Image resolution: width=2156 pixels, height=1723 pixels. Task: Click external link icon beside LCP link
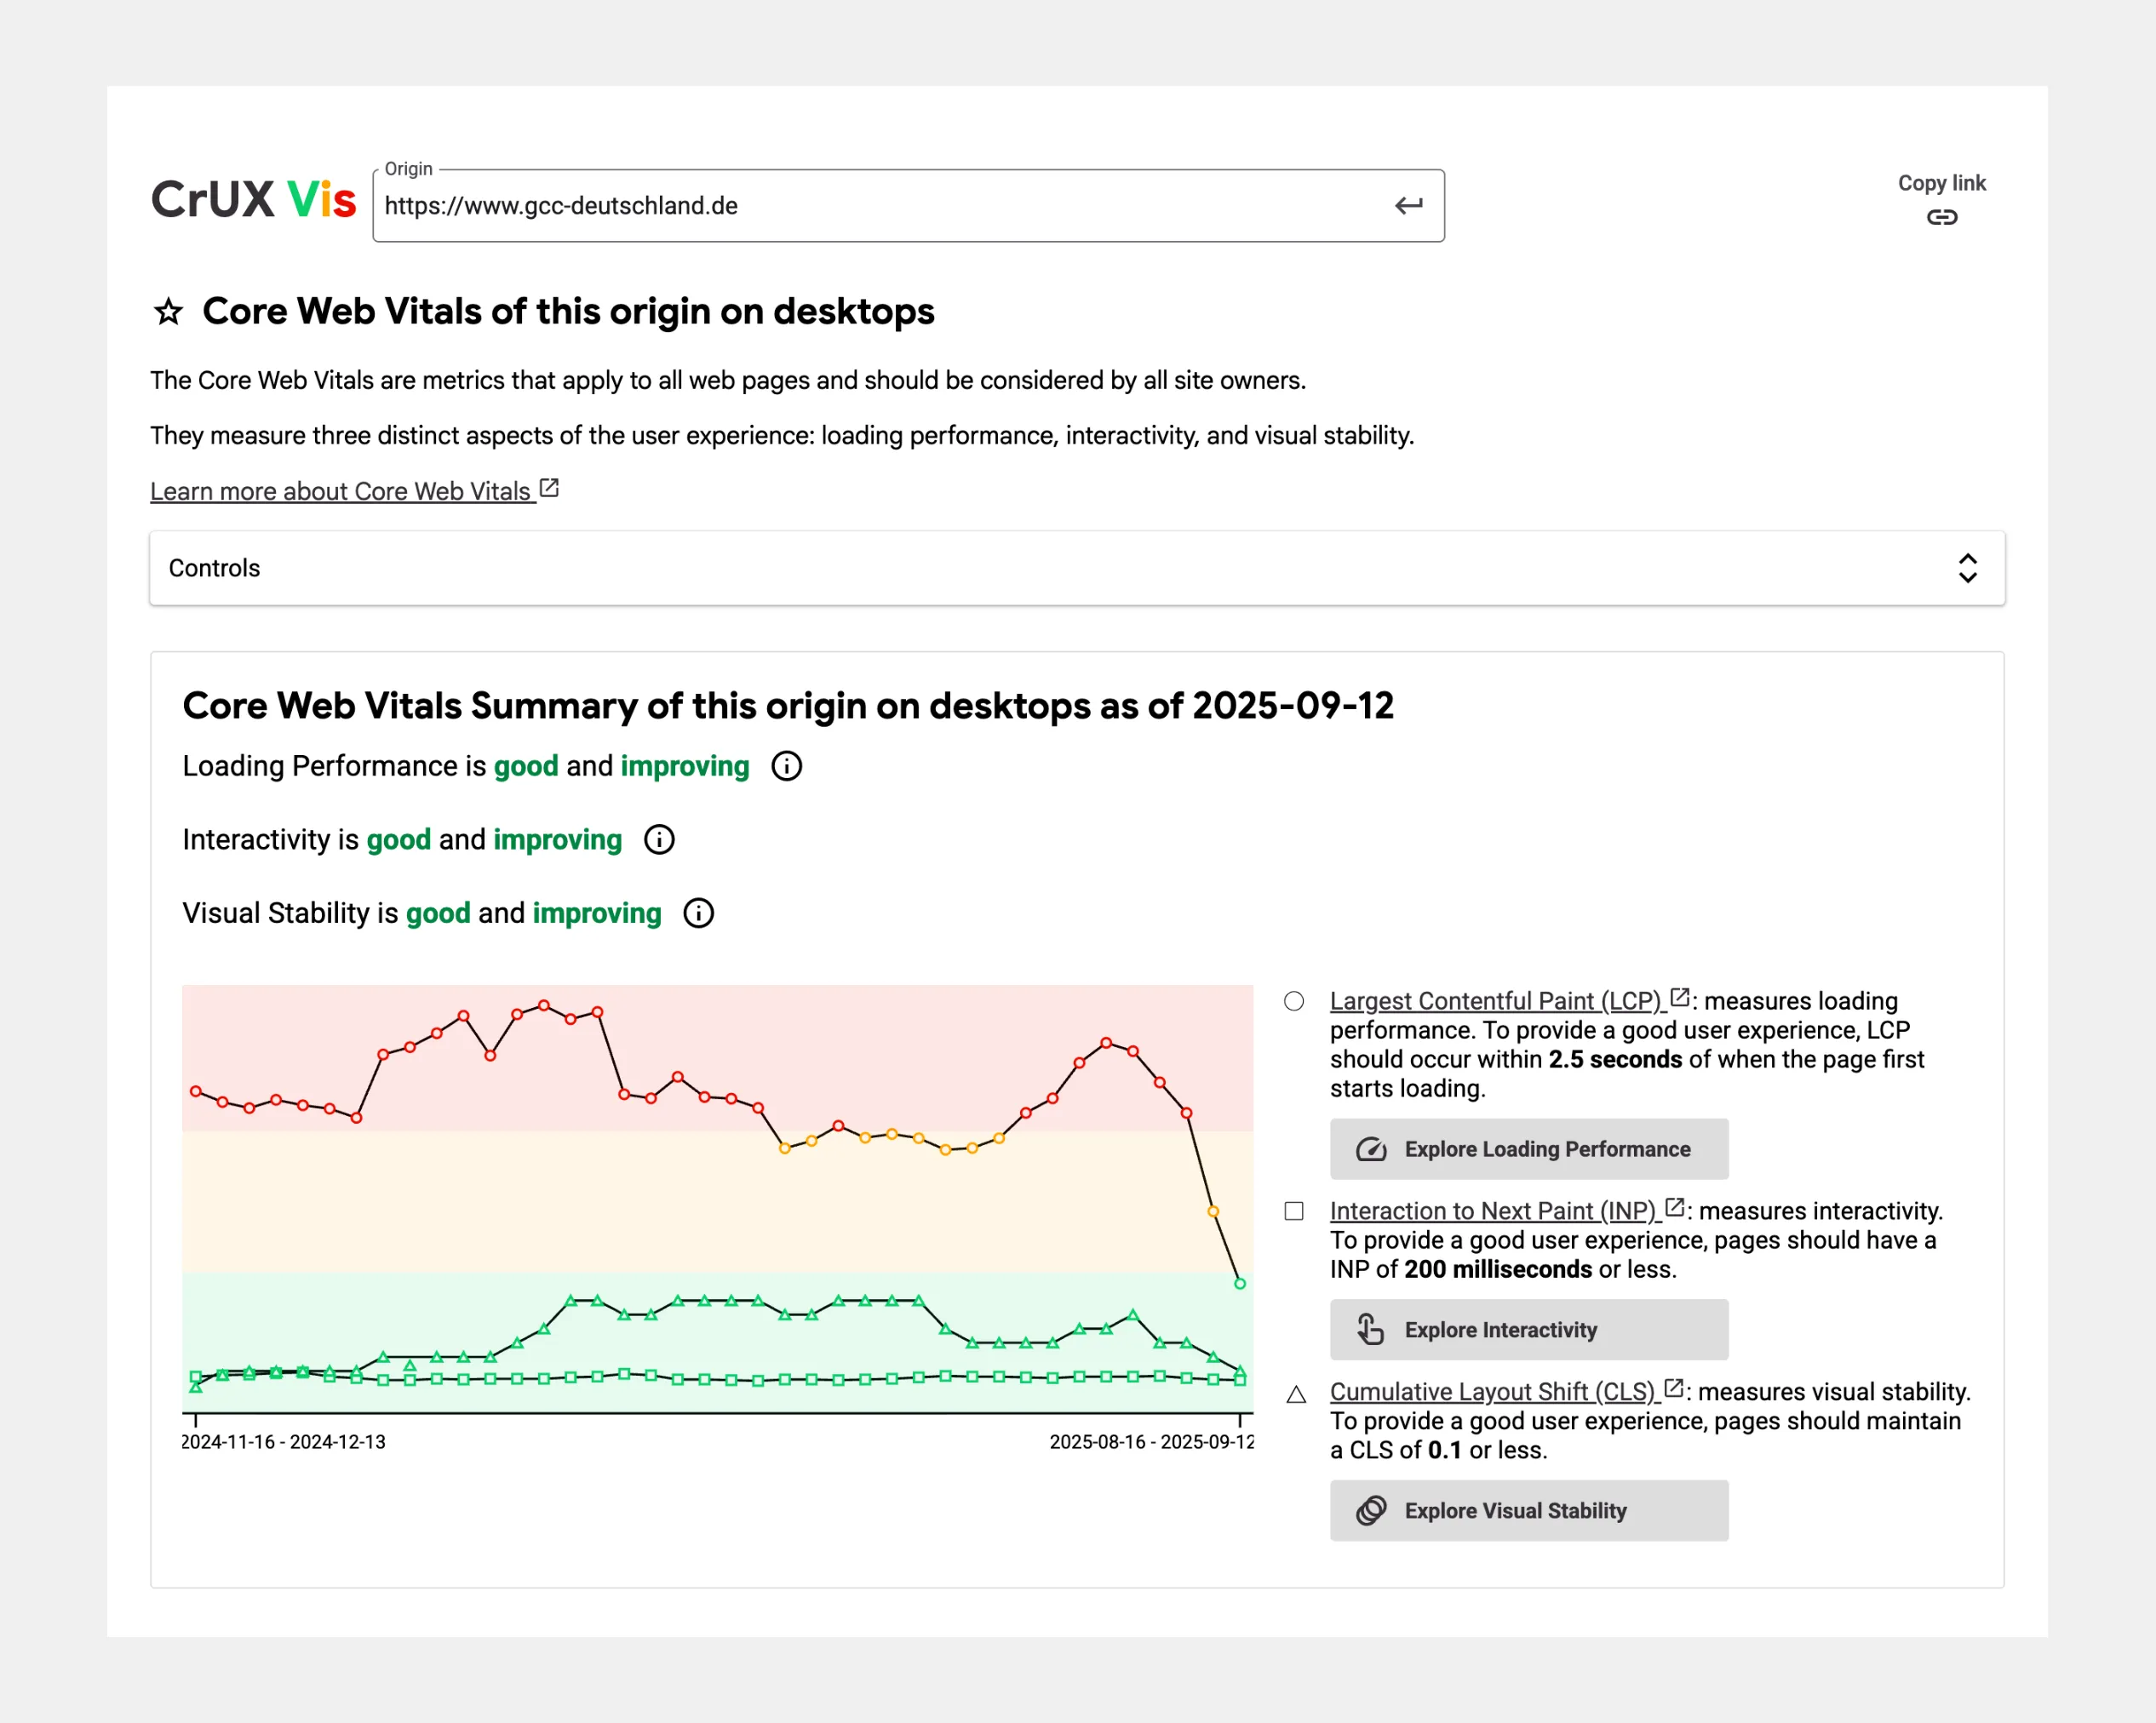pos(1680,998)
